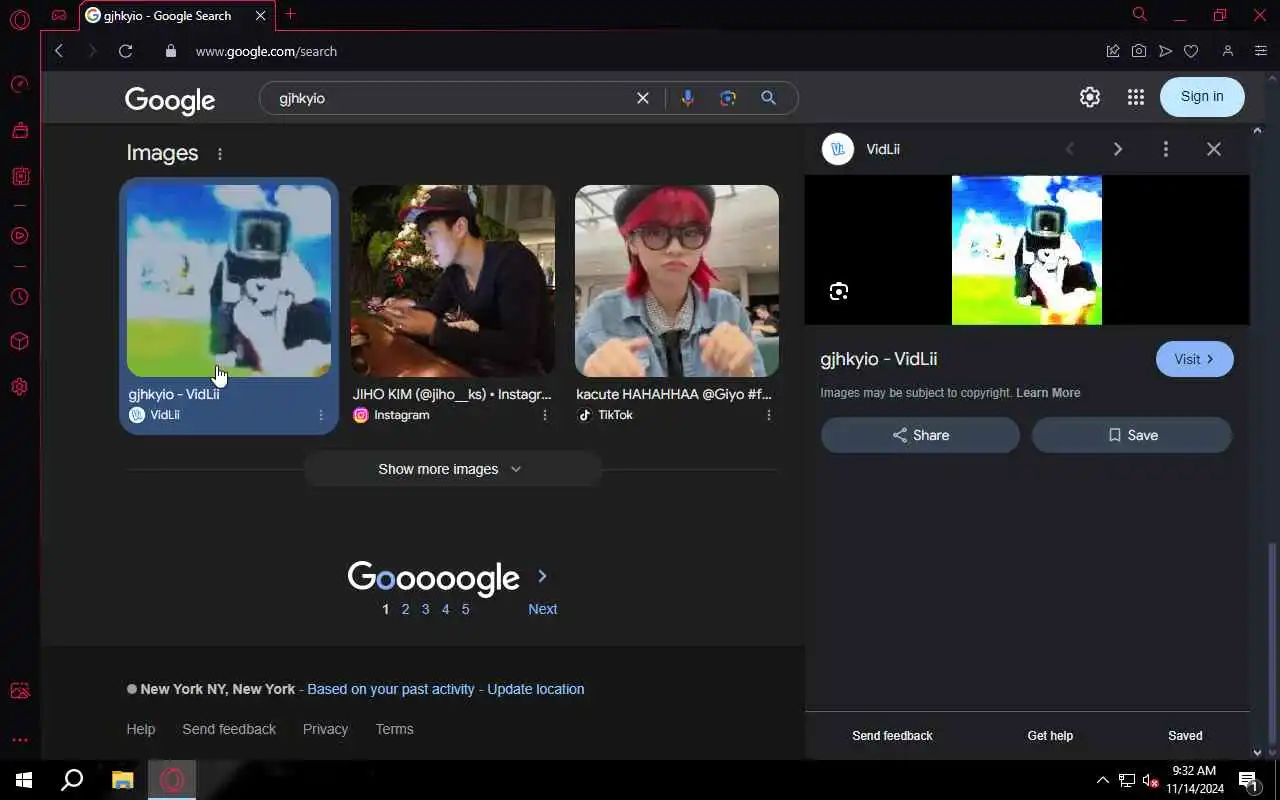Click the arrow beside the Goooogle pagination logo
The image size is (1280, 800).
point(542,576)
